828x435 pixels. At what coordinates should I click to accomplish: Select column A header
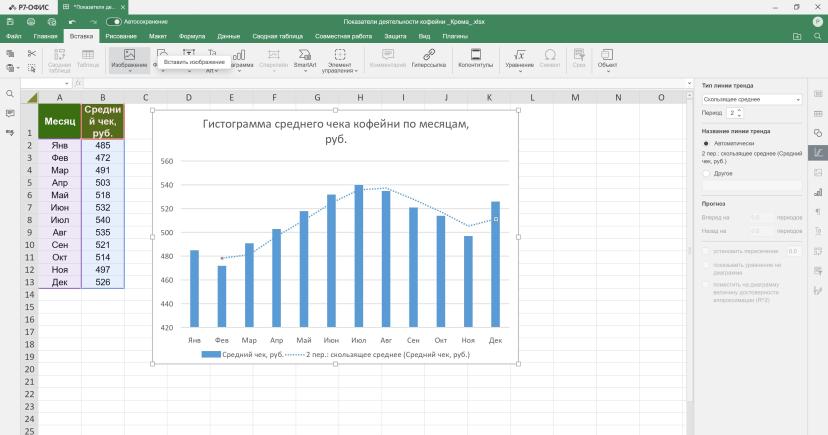pyautogui.click(x=60, y=97)
